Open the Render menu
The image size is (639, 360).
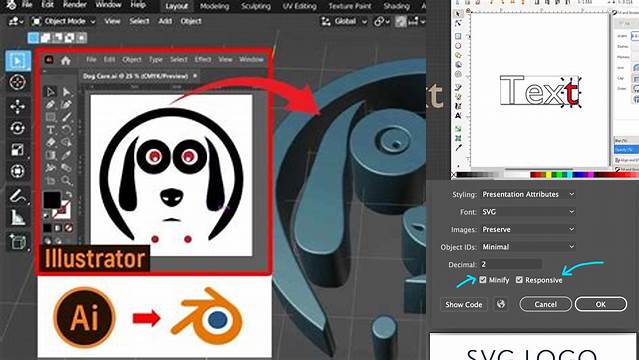pyautogui.click(x=75, y=5)
